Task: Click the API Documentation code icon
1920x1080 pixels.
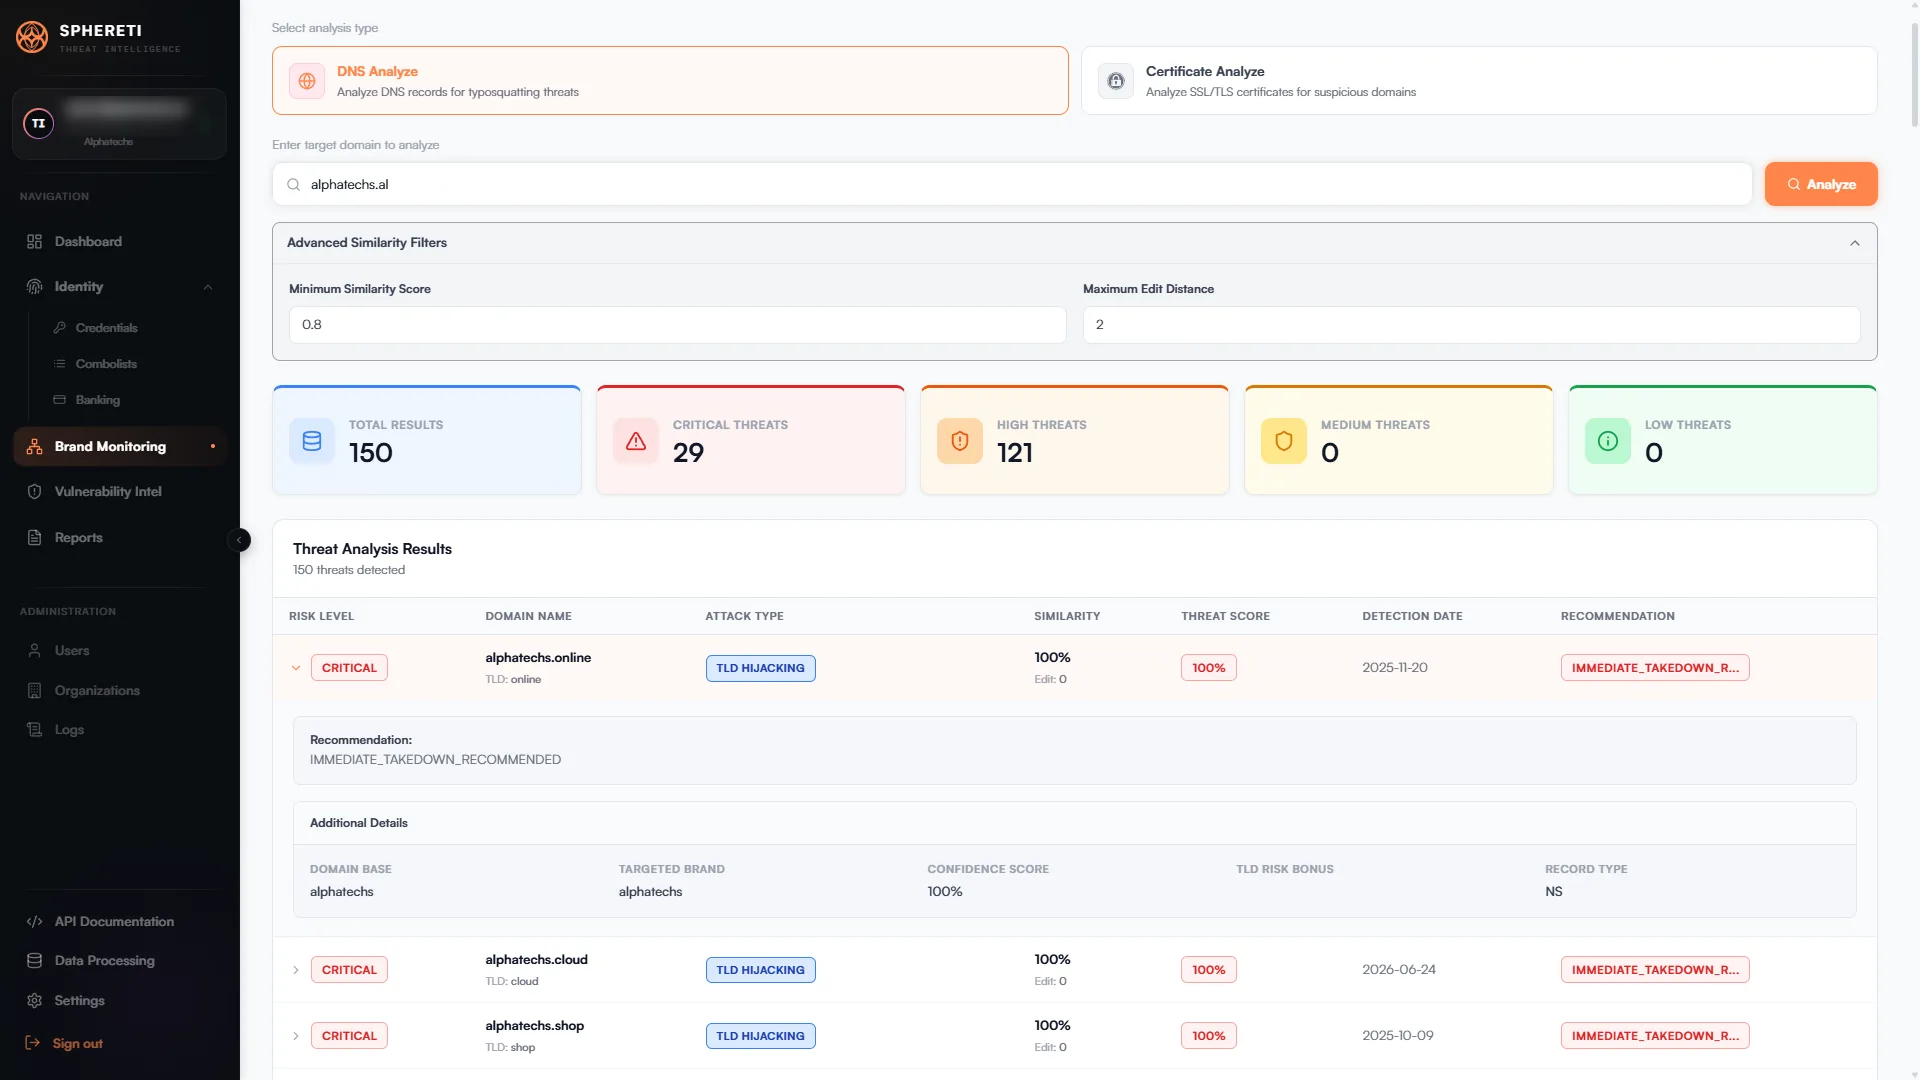Action: 34,921
